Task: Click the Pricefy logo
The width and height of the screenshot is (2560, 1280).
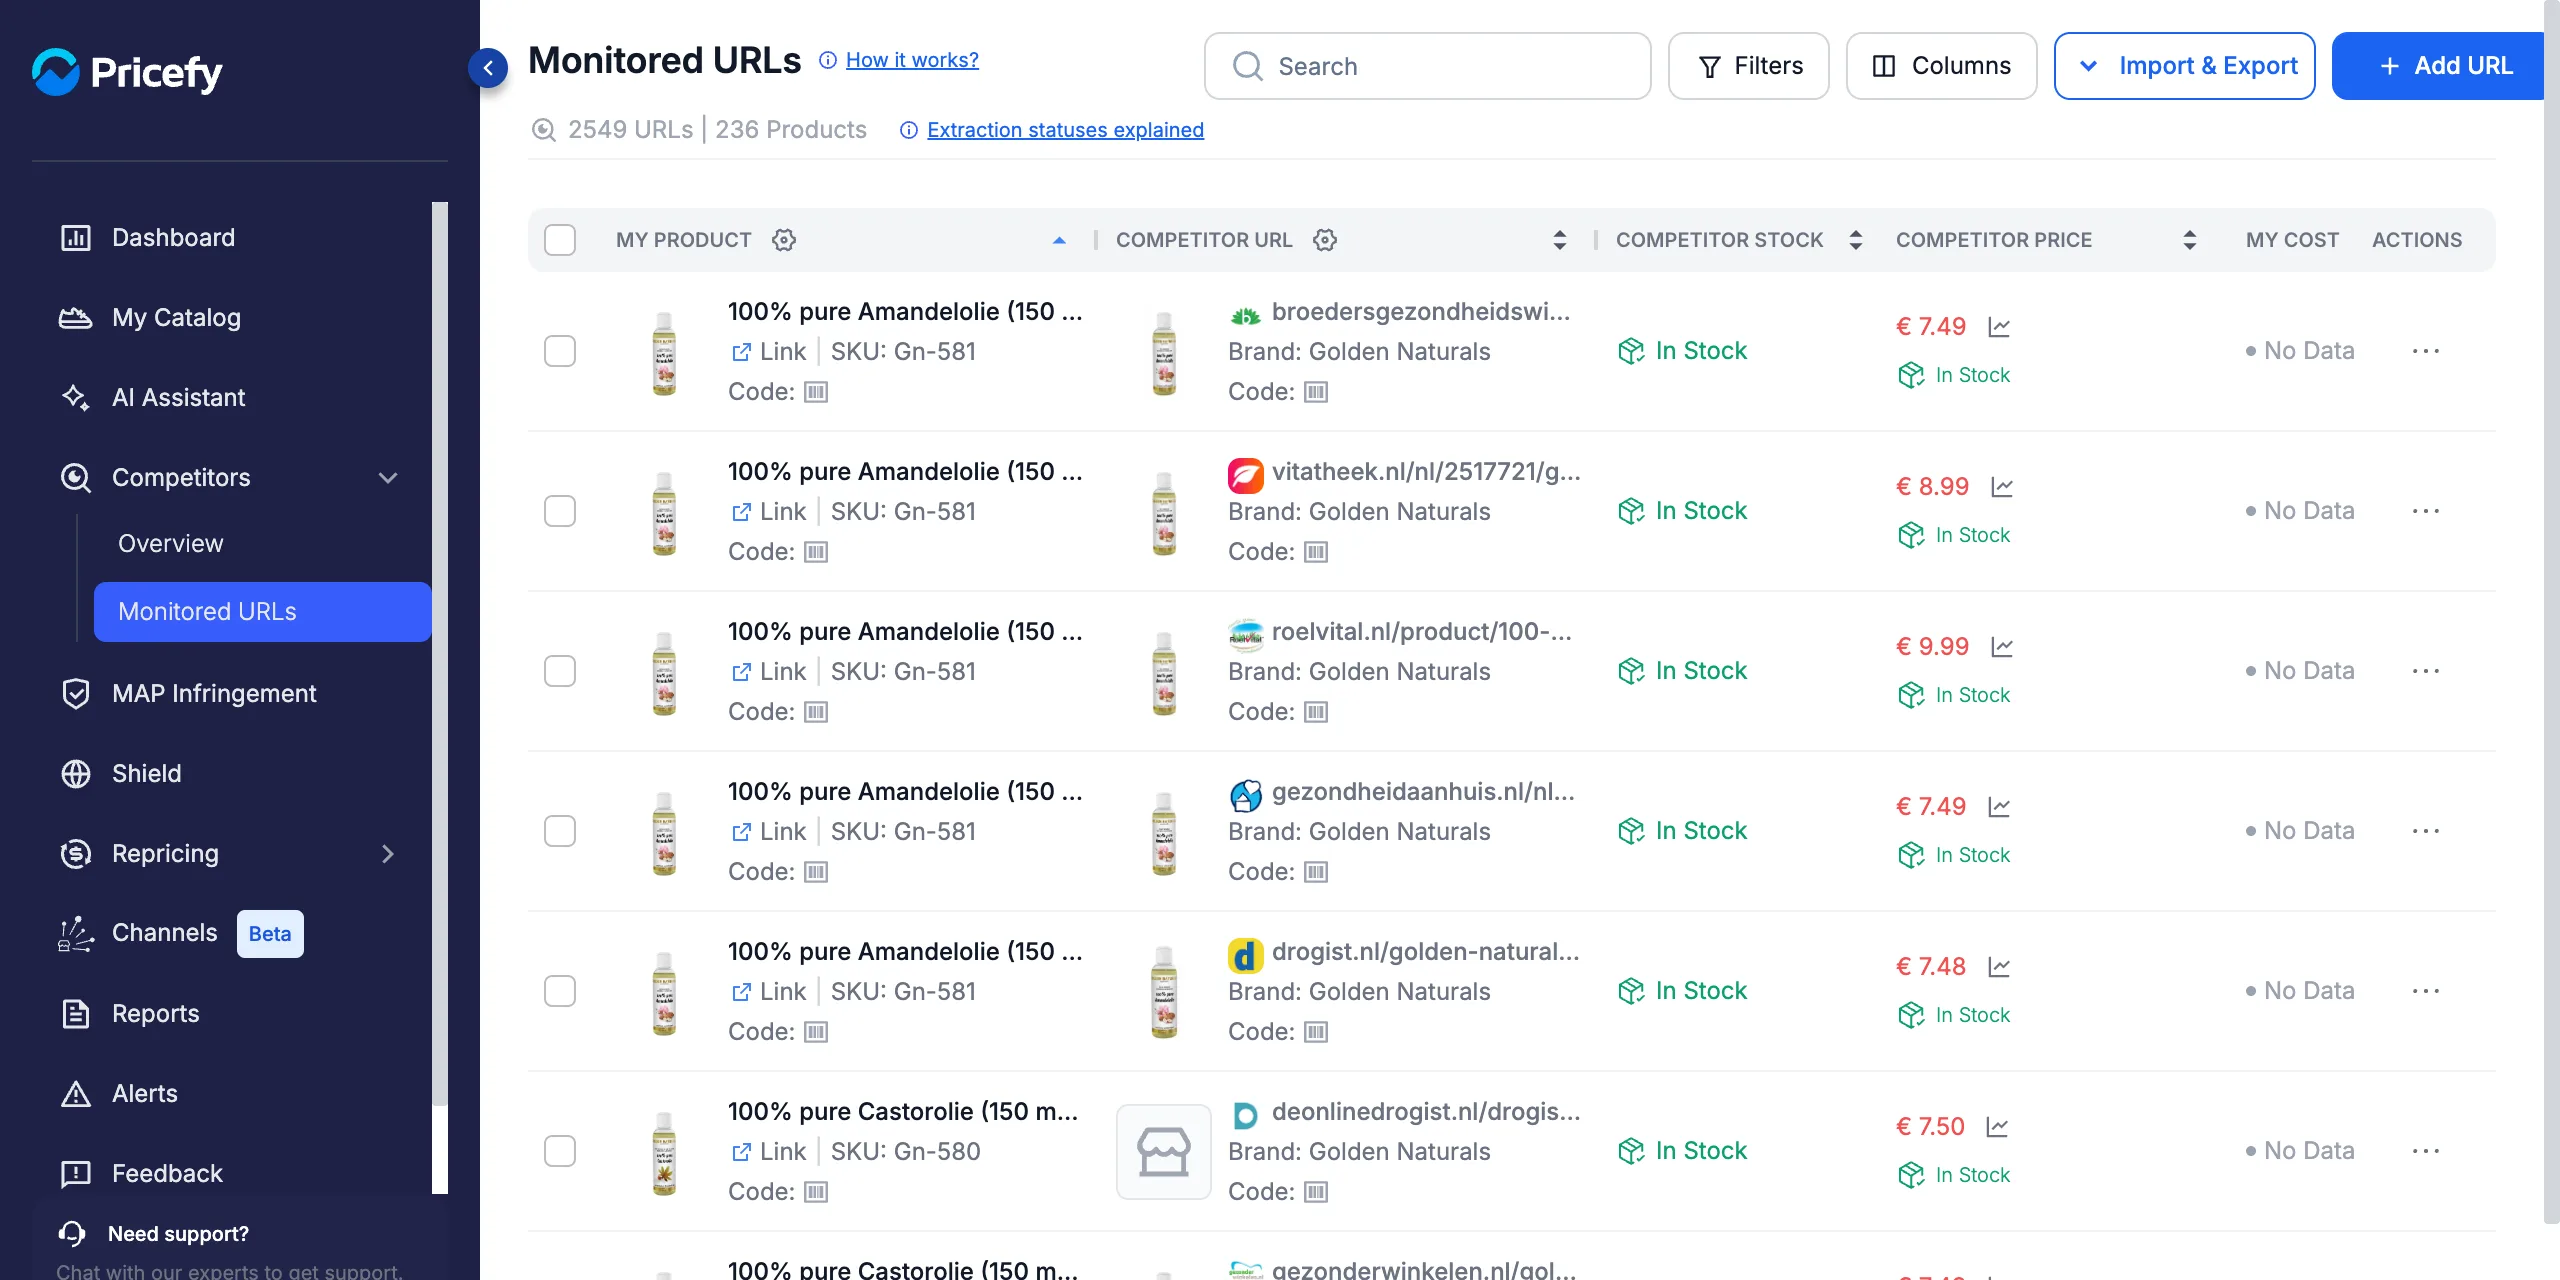Action: tap(127, 72)
